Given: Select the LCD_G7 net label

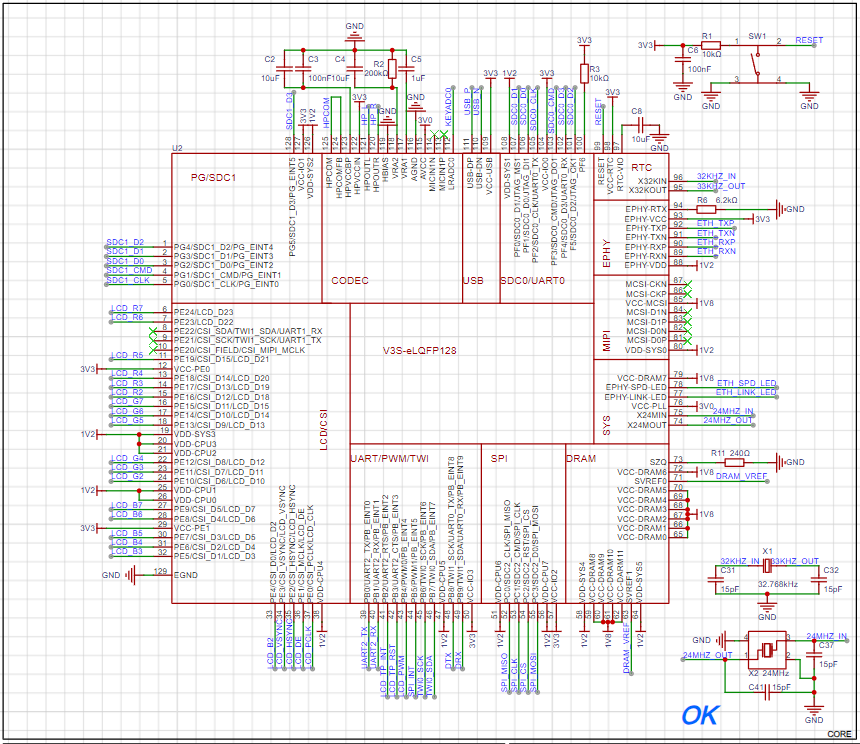Looking at the screenshot, I should (x=127, y=401).
